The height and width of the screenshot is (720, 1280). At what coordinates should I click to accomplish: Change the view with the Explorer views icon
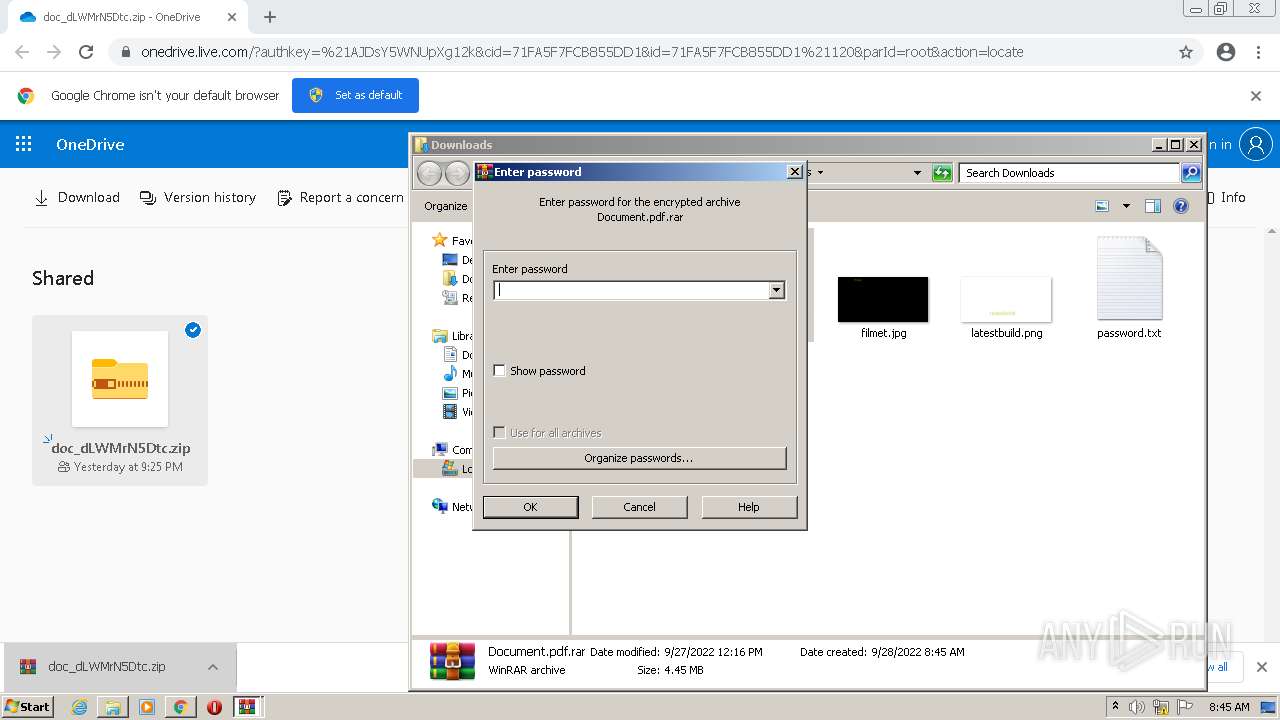[x=1102, y=206]
